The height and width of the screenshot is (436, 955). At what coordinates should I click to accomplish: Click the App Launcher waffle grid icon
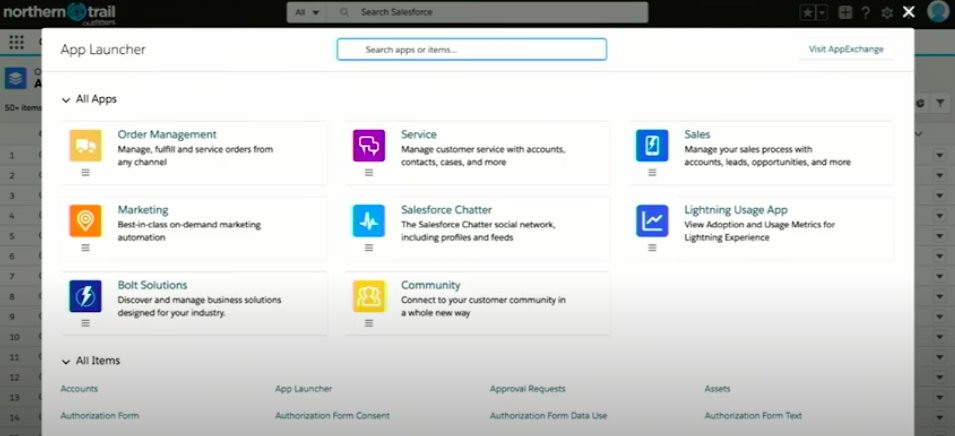pyautogui.click(x=16, y=42)
